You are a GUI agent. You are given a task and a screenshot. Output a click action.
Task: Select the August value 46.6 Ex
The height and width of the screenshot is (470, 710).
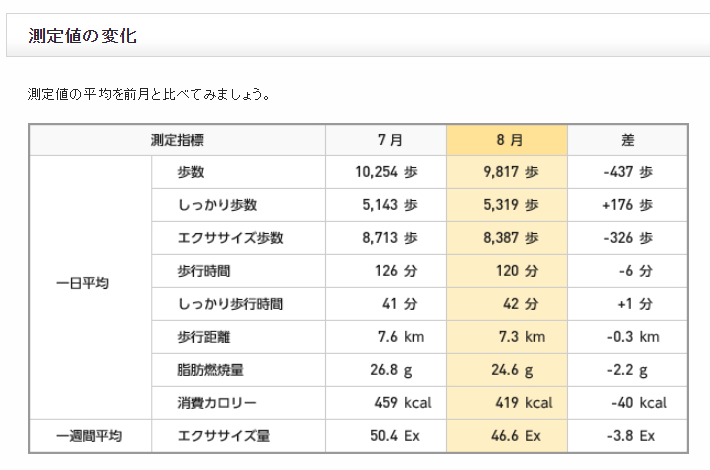coord(516,436)
